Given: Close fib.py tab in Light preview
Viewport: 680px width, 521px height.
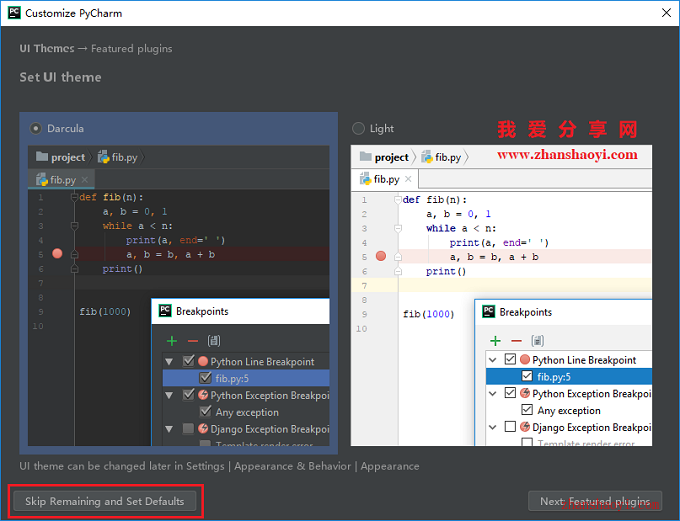Looking at the screenshot, I should pos(408,179).
